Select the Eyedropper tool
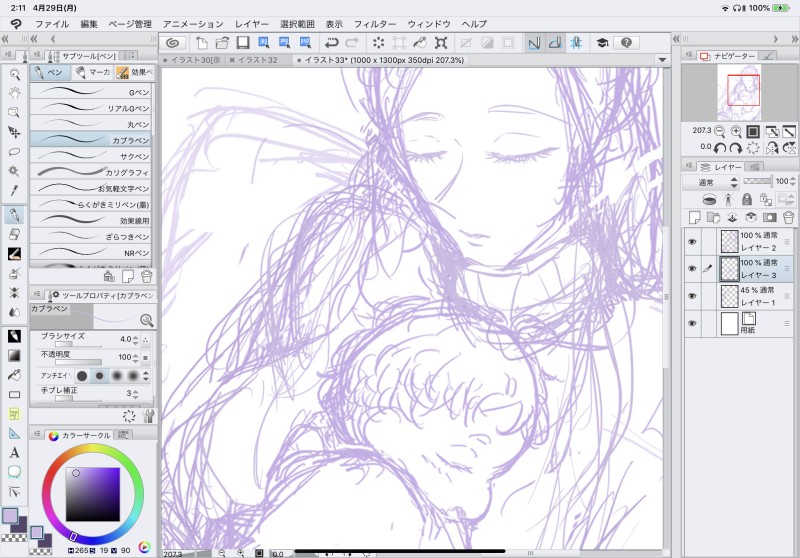800x558 pixels. tap(15, 191)
